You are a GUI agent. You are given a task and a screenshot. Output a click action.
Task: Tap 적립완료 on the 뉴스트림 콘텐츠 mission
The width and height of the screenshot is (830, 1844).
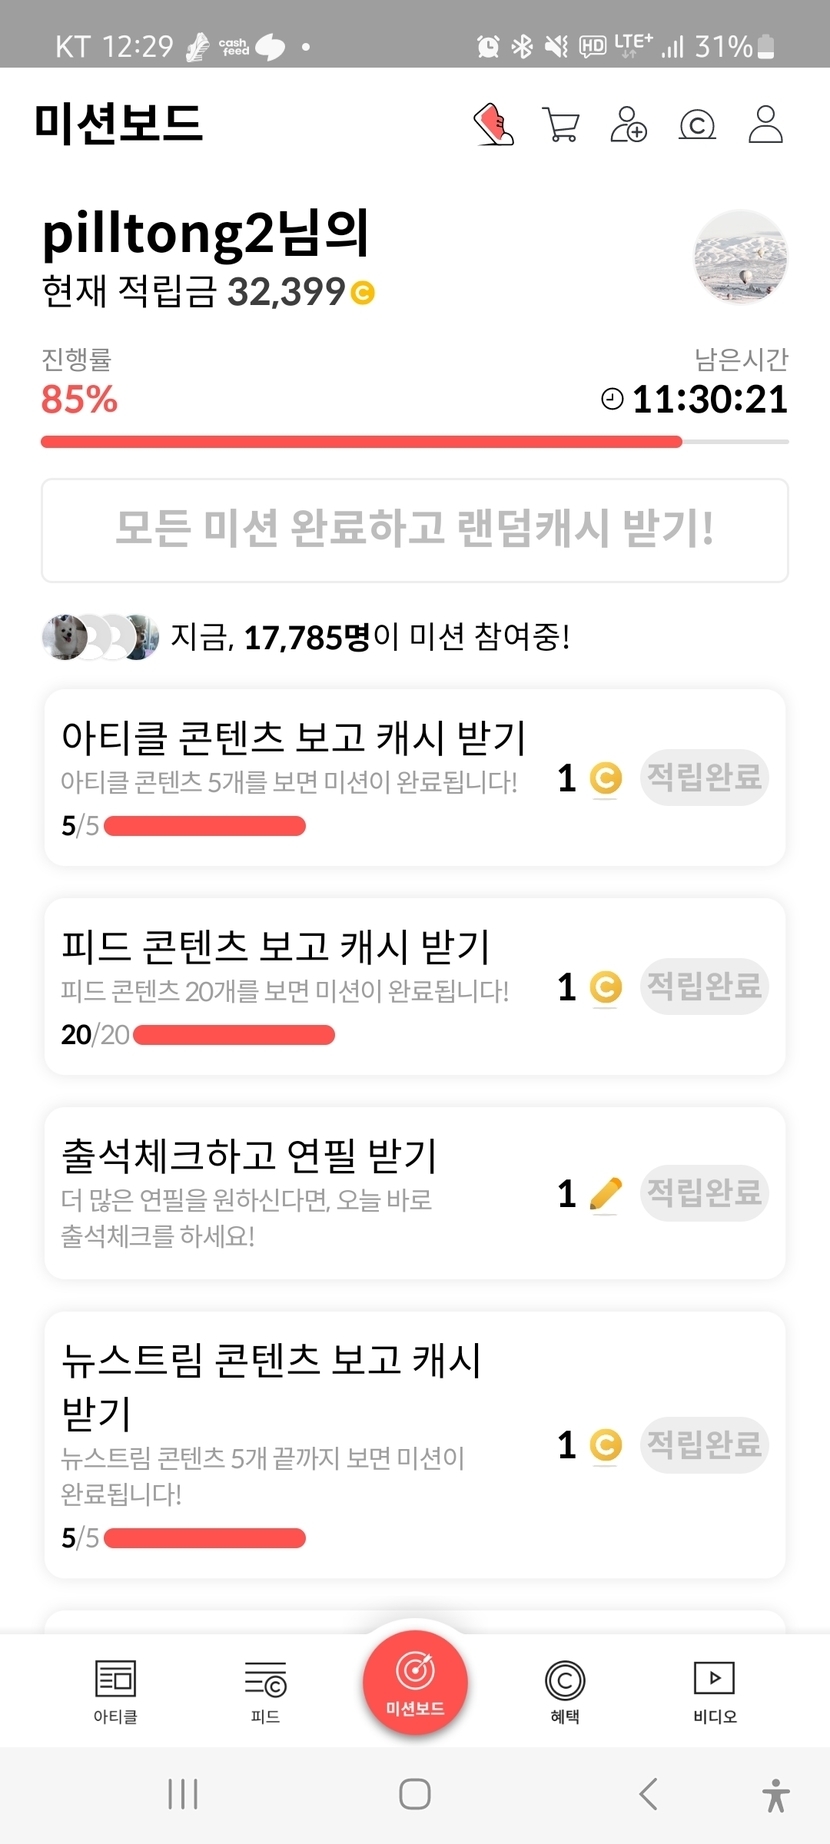704,1444
